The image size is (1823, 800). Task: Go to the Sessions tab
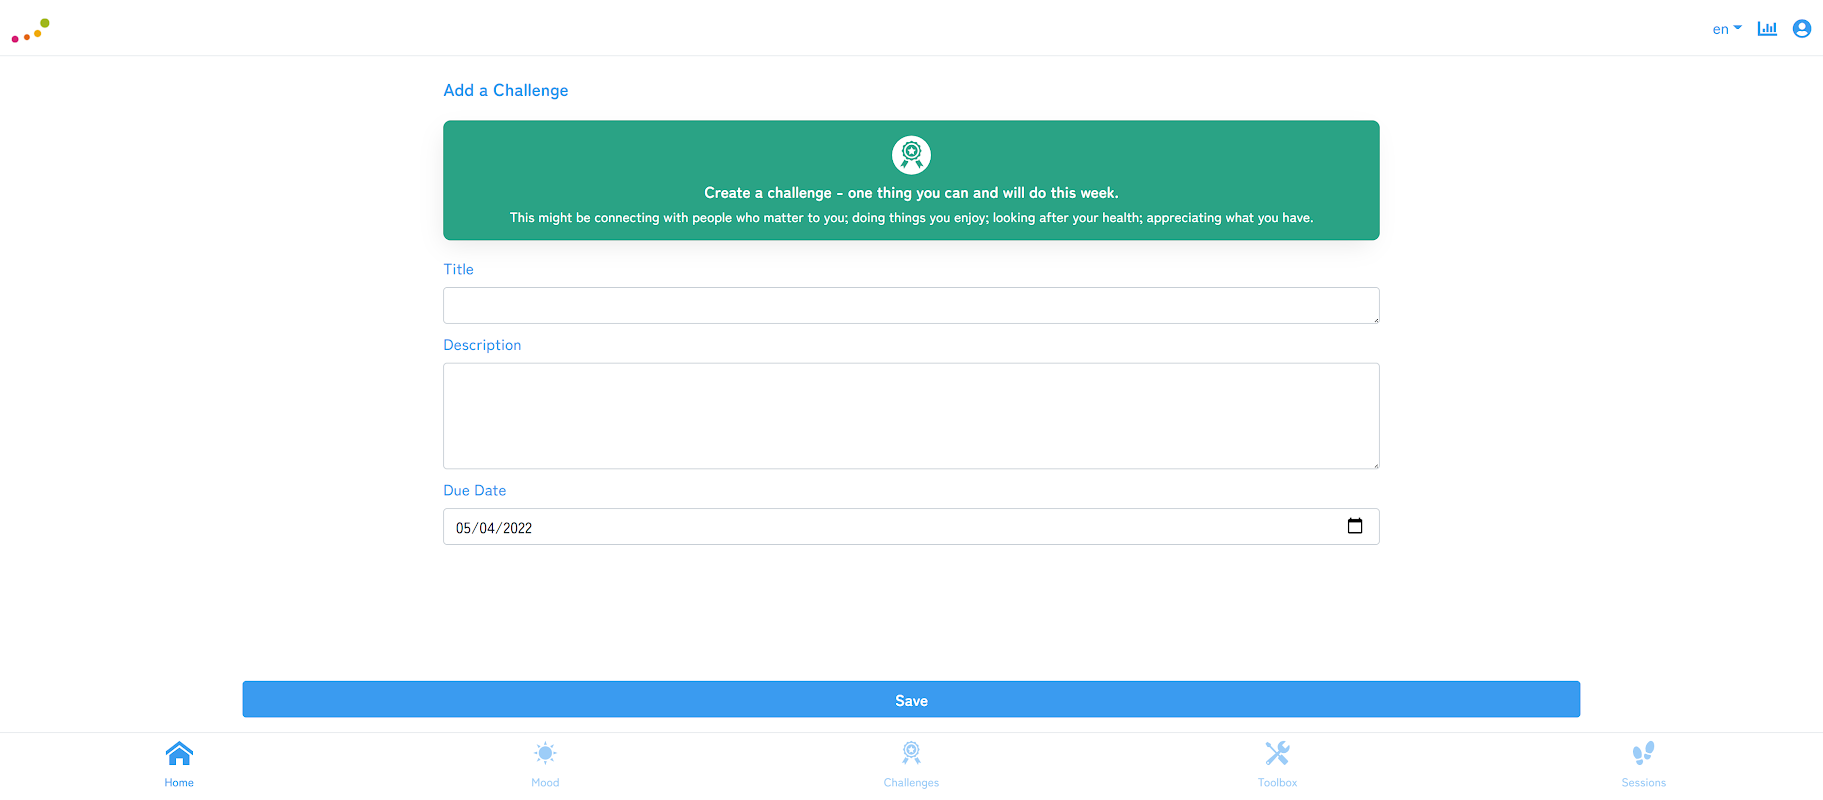coord(1643,765)
